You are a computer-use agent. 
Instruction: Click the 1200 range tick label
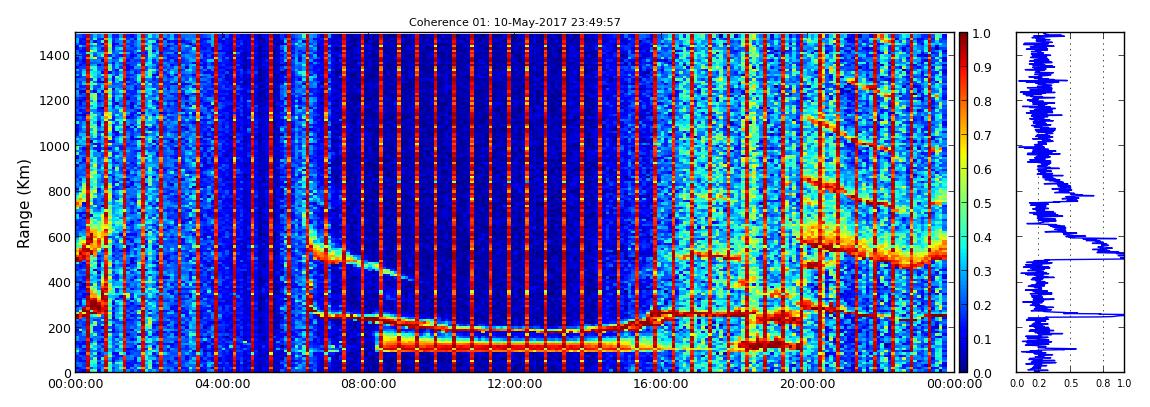point(55,101)
